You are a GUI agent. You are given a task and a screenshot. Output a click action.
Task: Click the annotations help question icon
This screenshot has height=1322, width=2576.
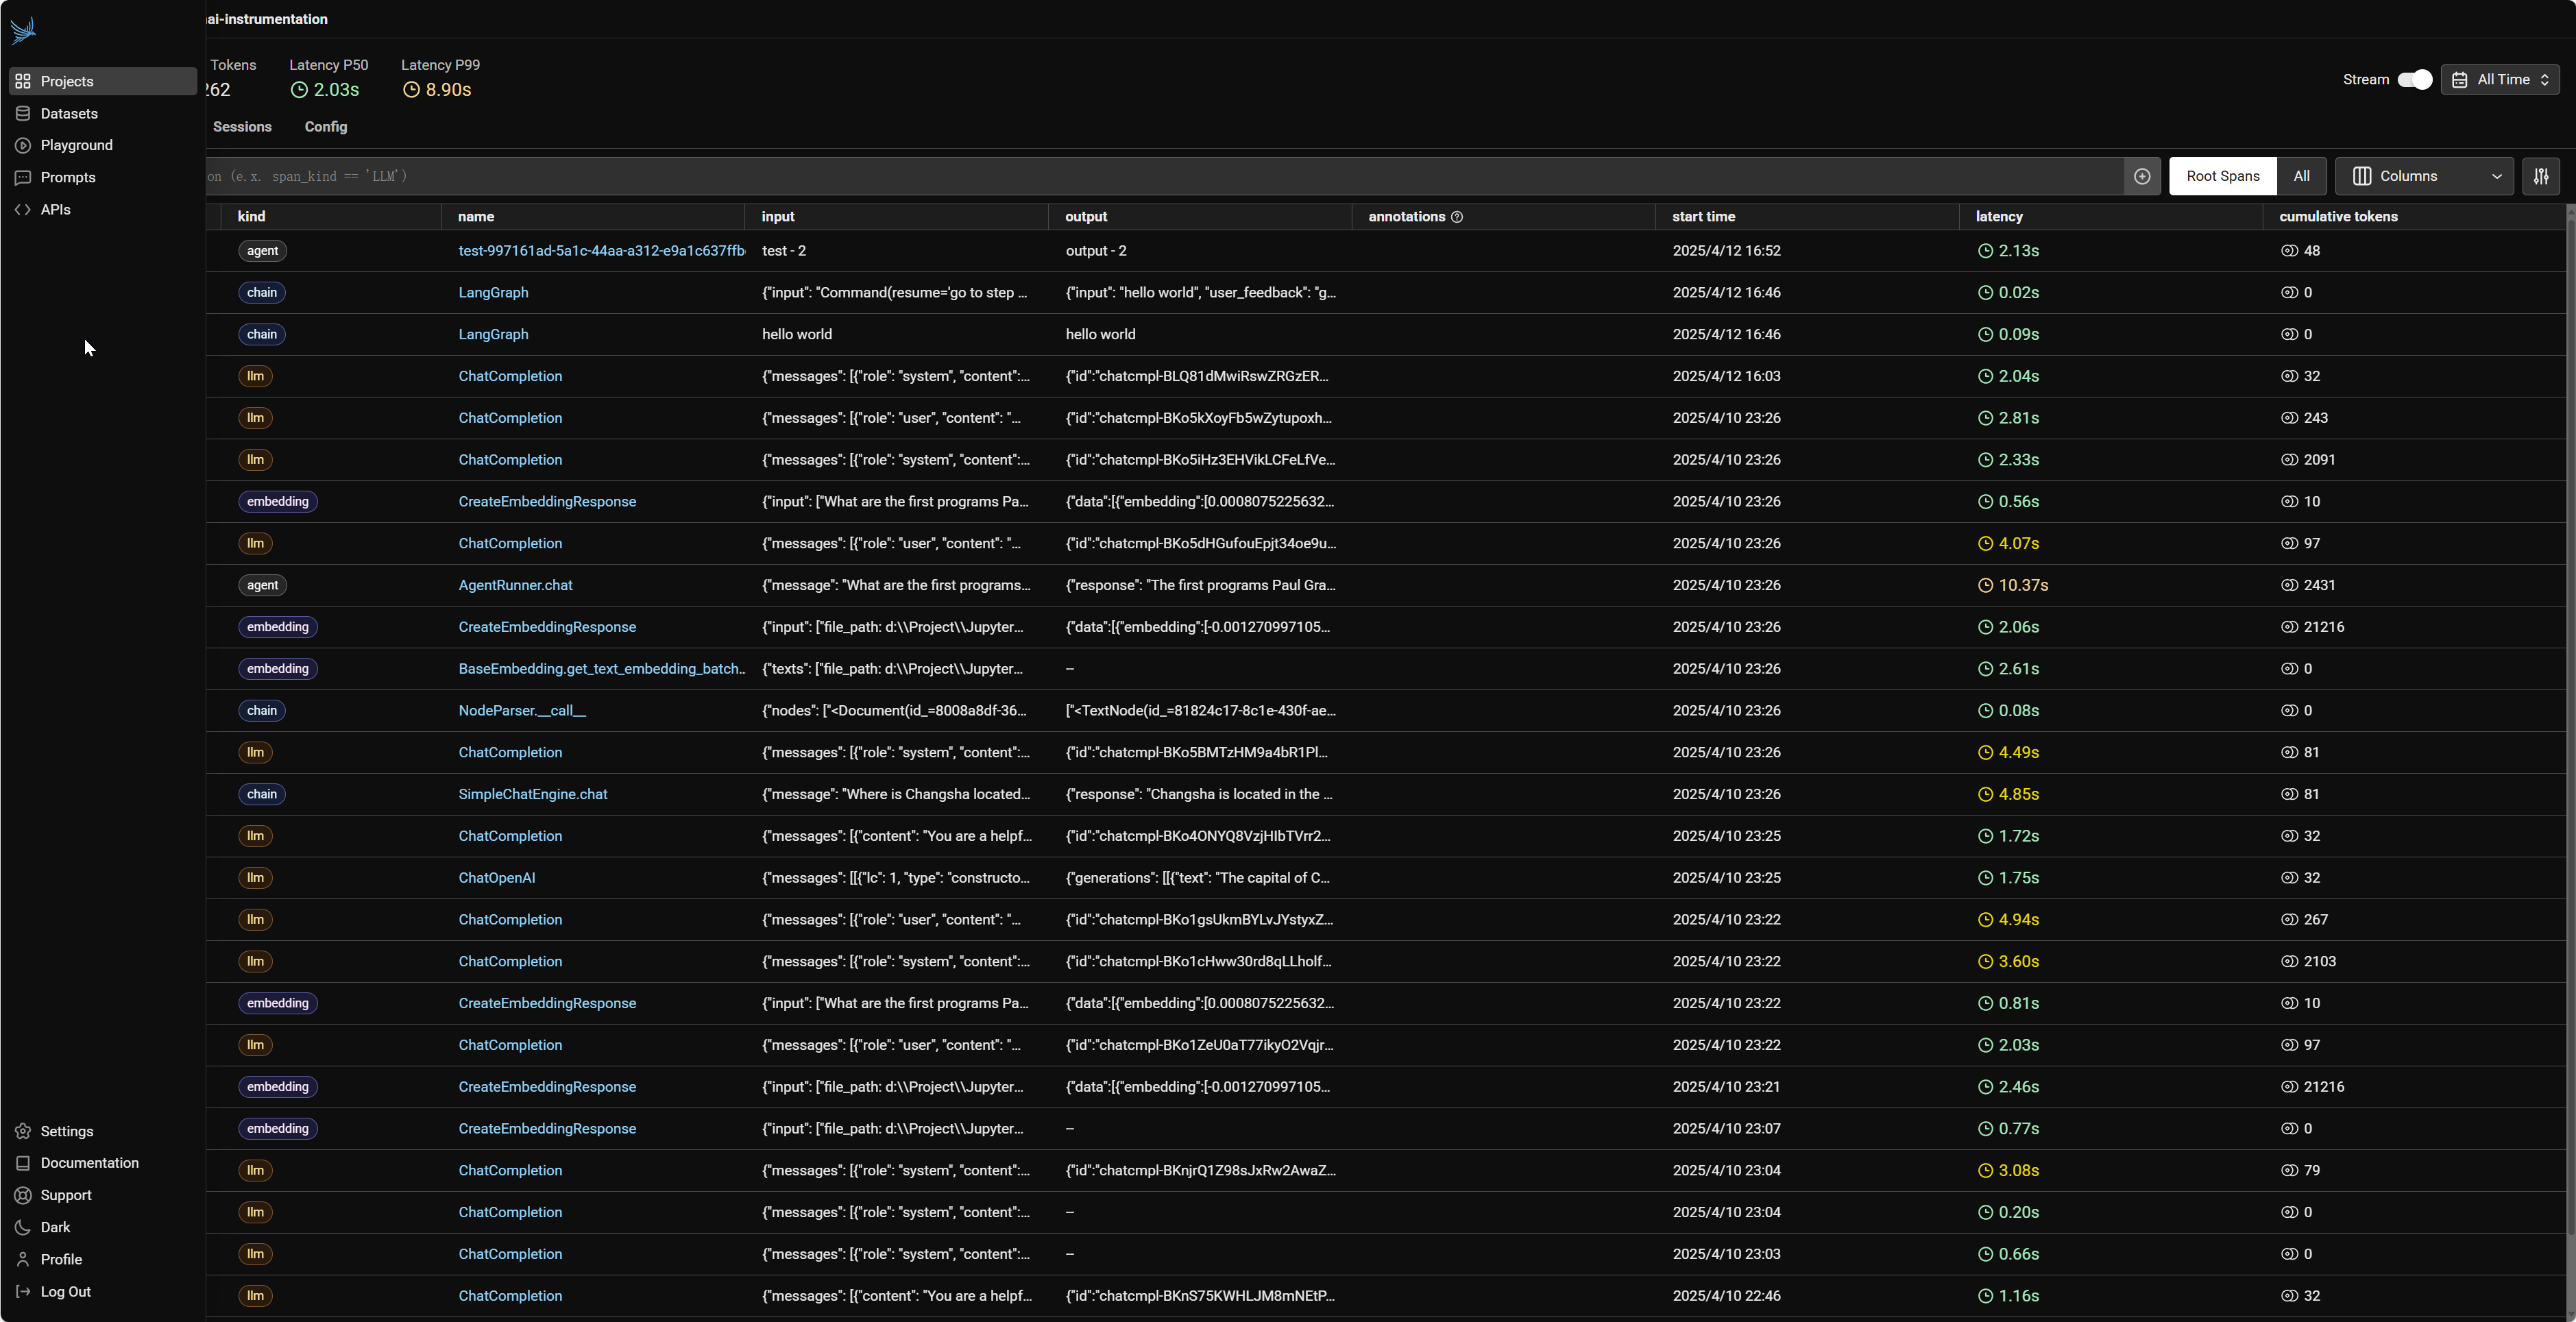tap(1457, 217)
